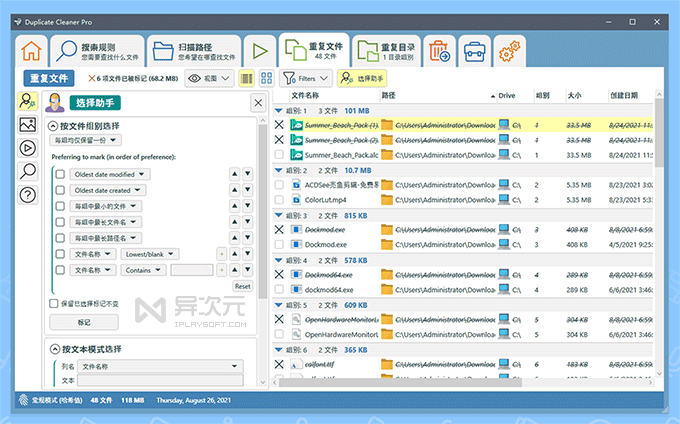This screenshot has width=680, height=424.
Task: Close the selection assistant panel
Action: [258, 103]
